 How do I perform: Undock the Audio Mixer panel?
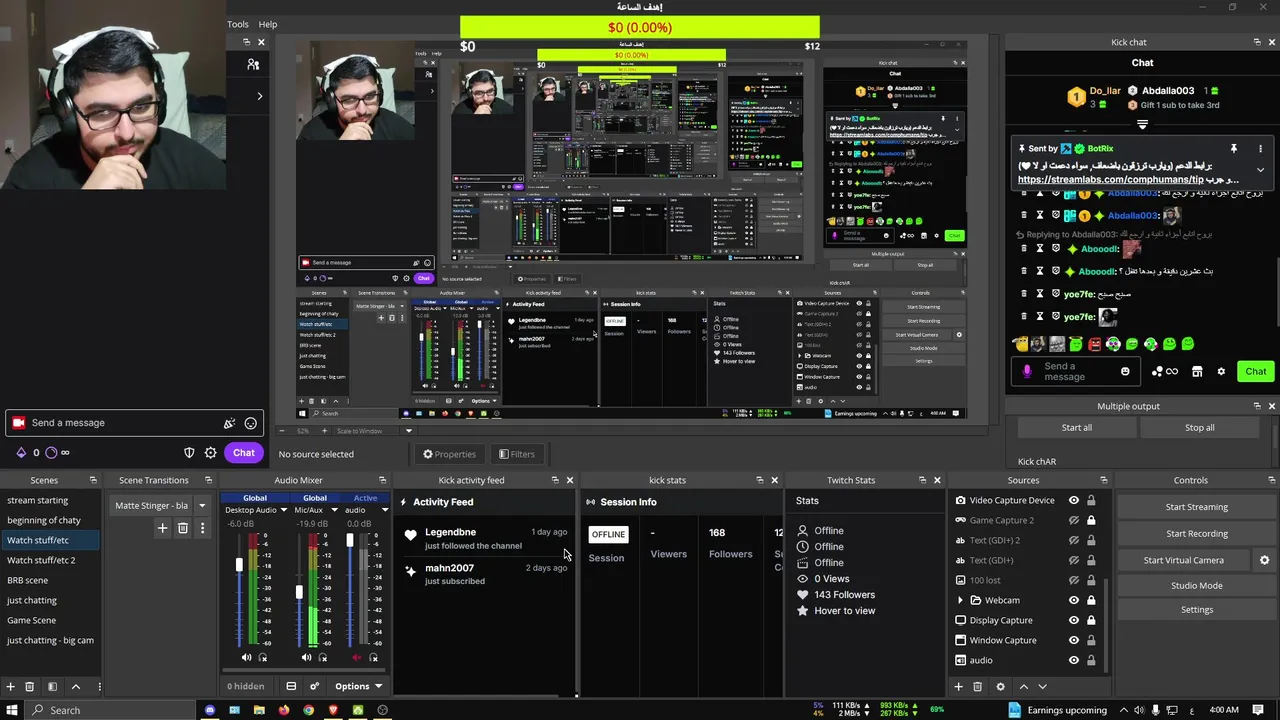[x=382, y=480]
